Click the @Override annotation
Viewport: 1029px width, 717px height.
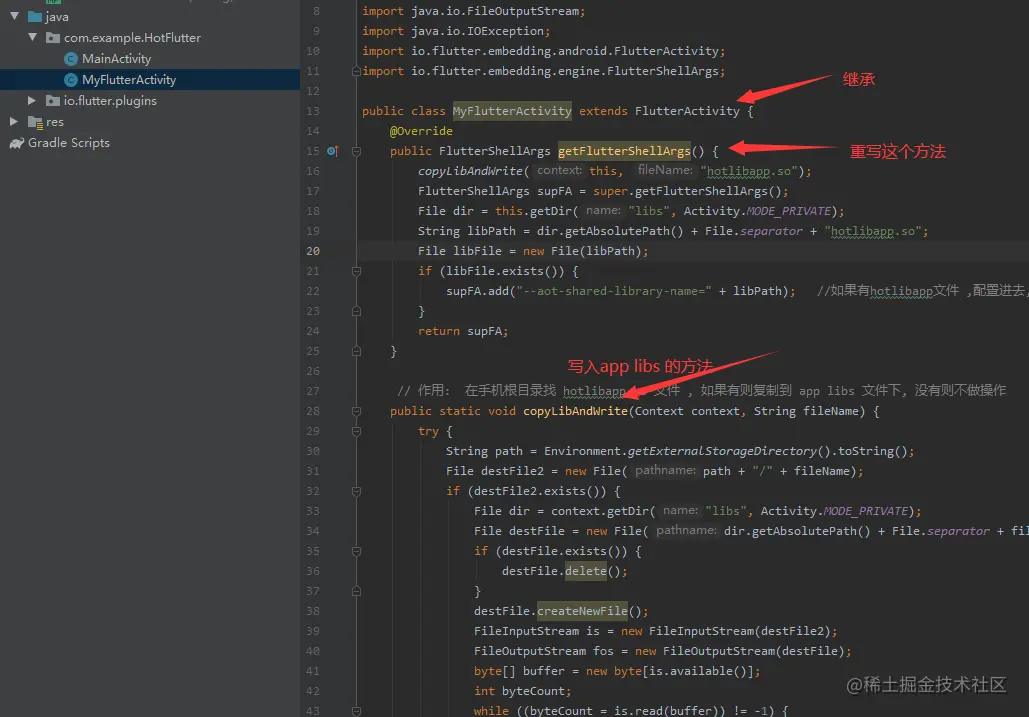pos(421,131)
